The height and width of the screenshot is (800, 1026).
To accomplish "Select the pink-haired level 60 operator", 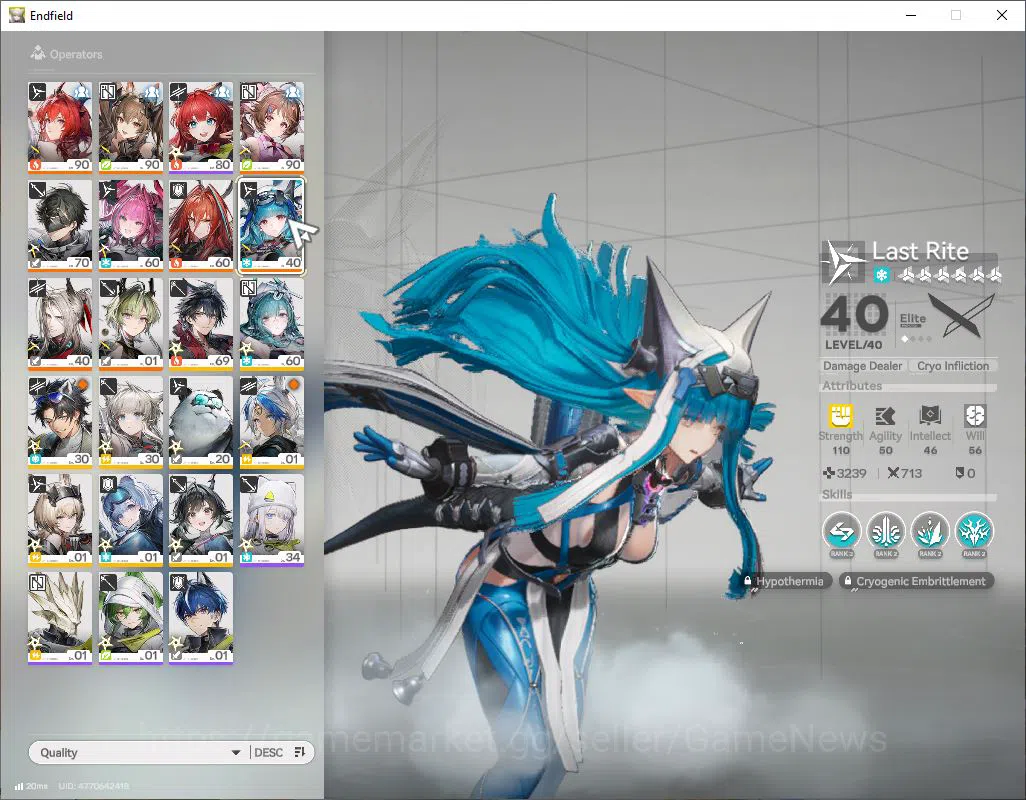I will [130, 226].
